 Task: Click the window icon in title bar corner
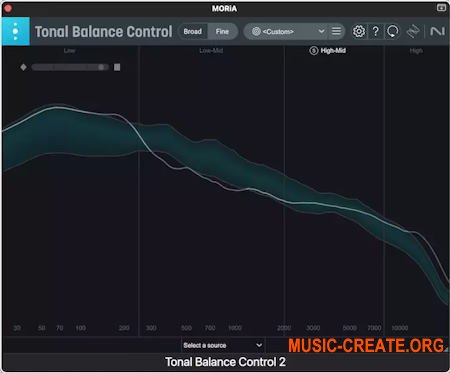441,8
